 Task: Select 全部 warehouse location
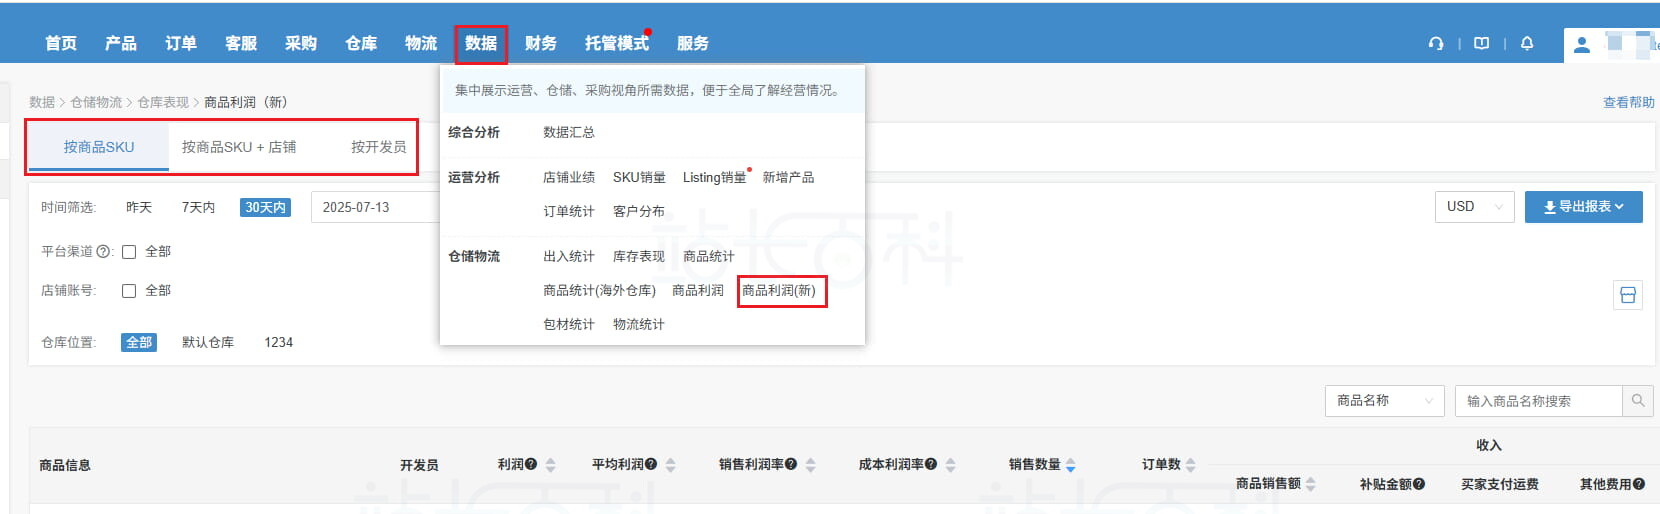[139, 342]
